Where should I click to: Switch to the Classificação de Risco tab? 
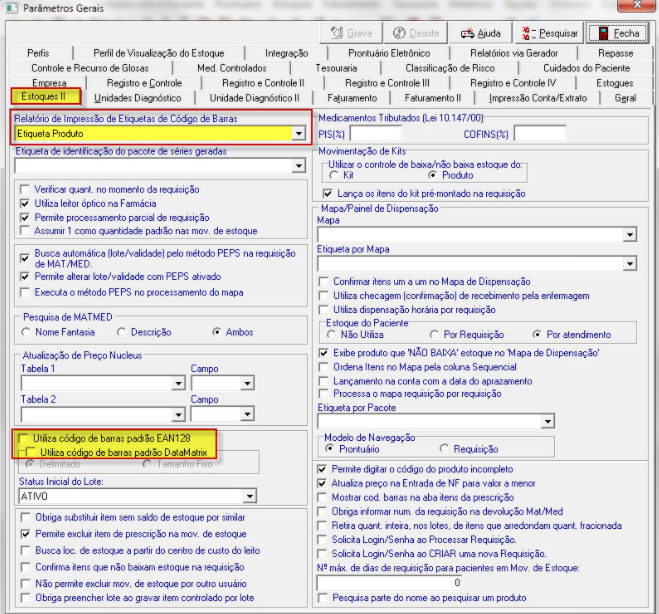pyautogui.click(x=450, y=68)
